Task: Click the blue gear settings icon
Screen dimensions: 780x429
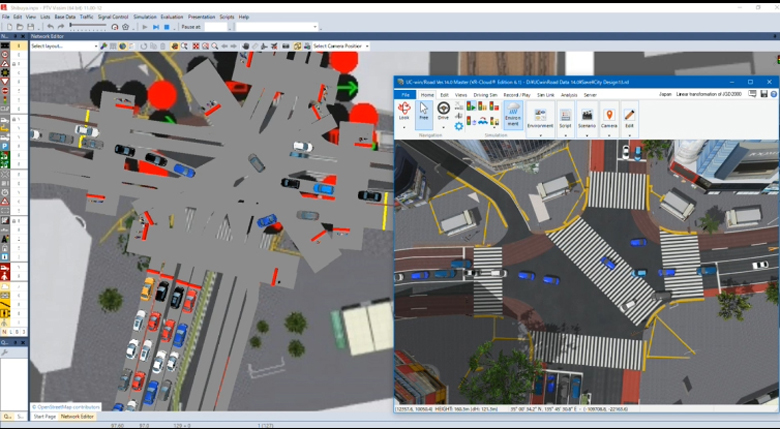Action: click(x=459, y=126)
